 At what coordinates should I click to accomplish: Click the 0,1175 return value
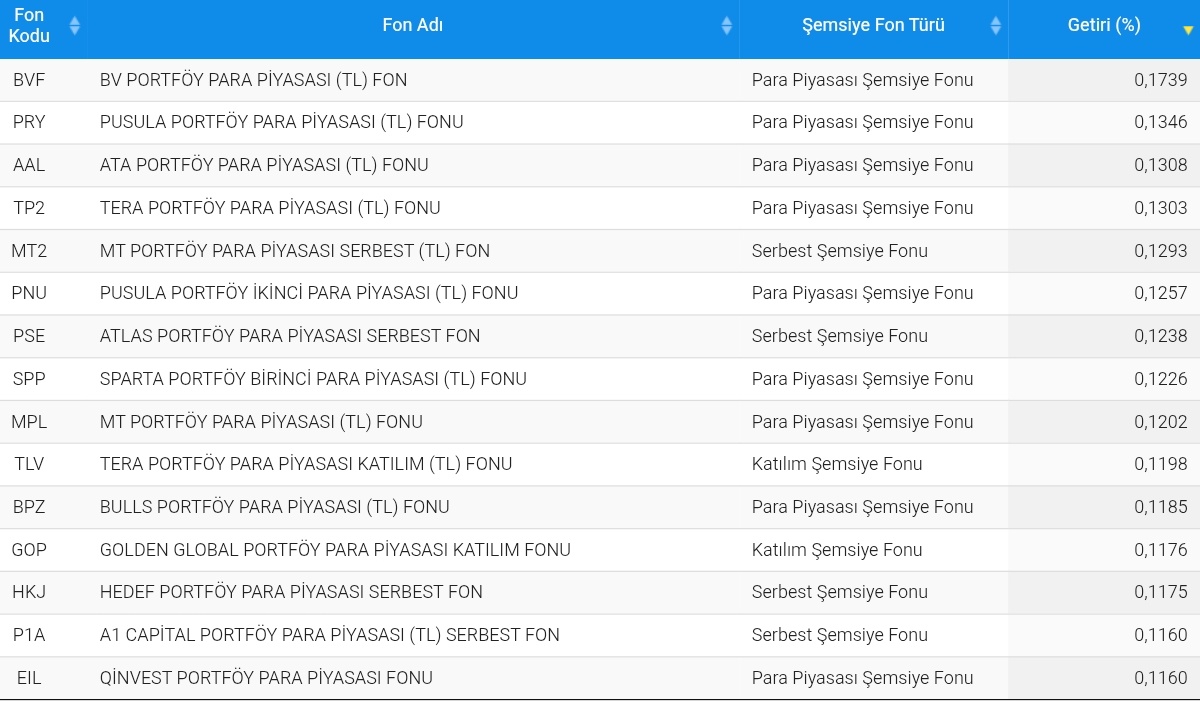pos(1161,592)
